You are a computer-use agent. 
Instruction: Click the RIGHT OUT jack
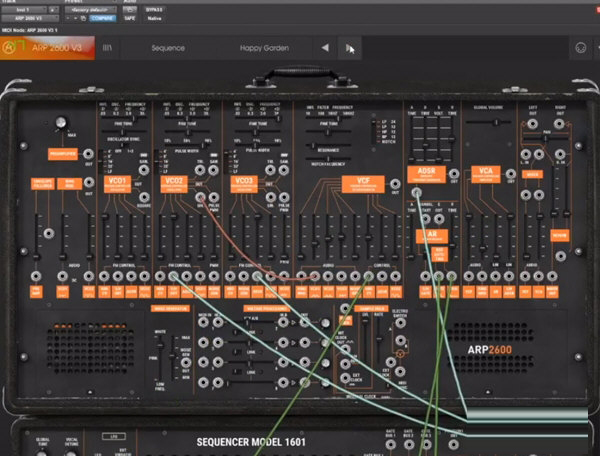(559, 124)
